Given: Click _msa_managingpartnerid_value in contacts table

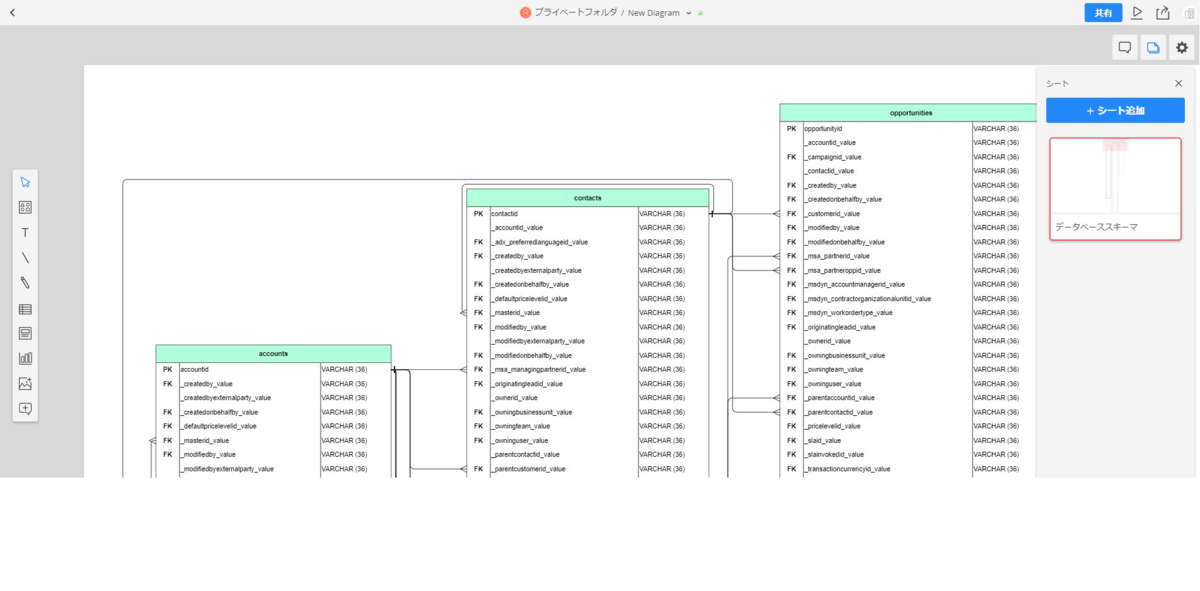Looking at the screenshot, I should click(538, 370).
